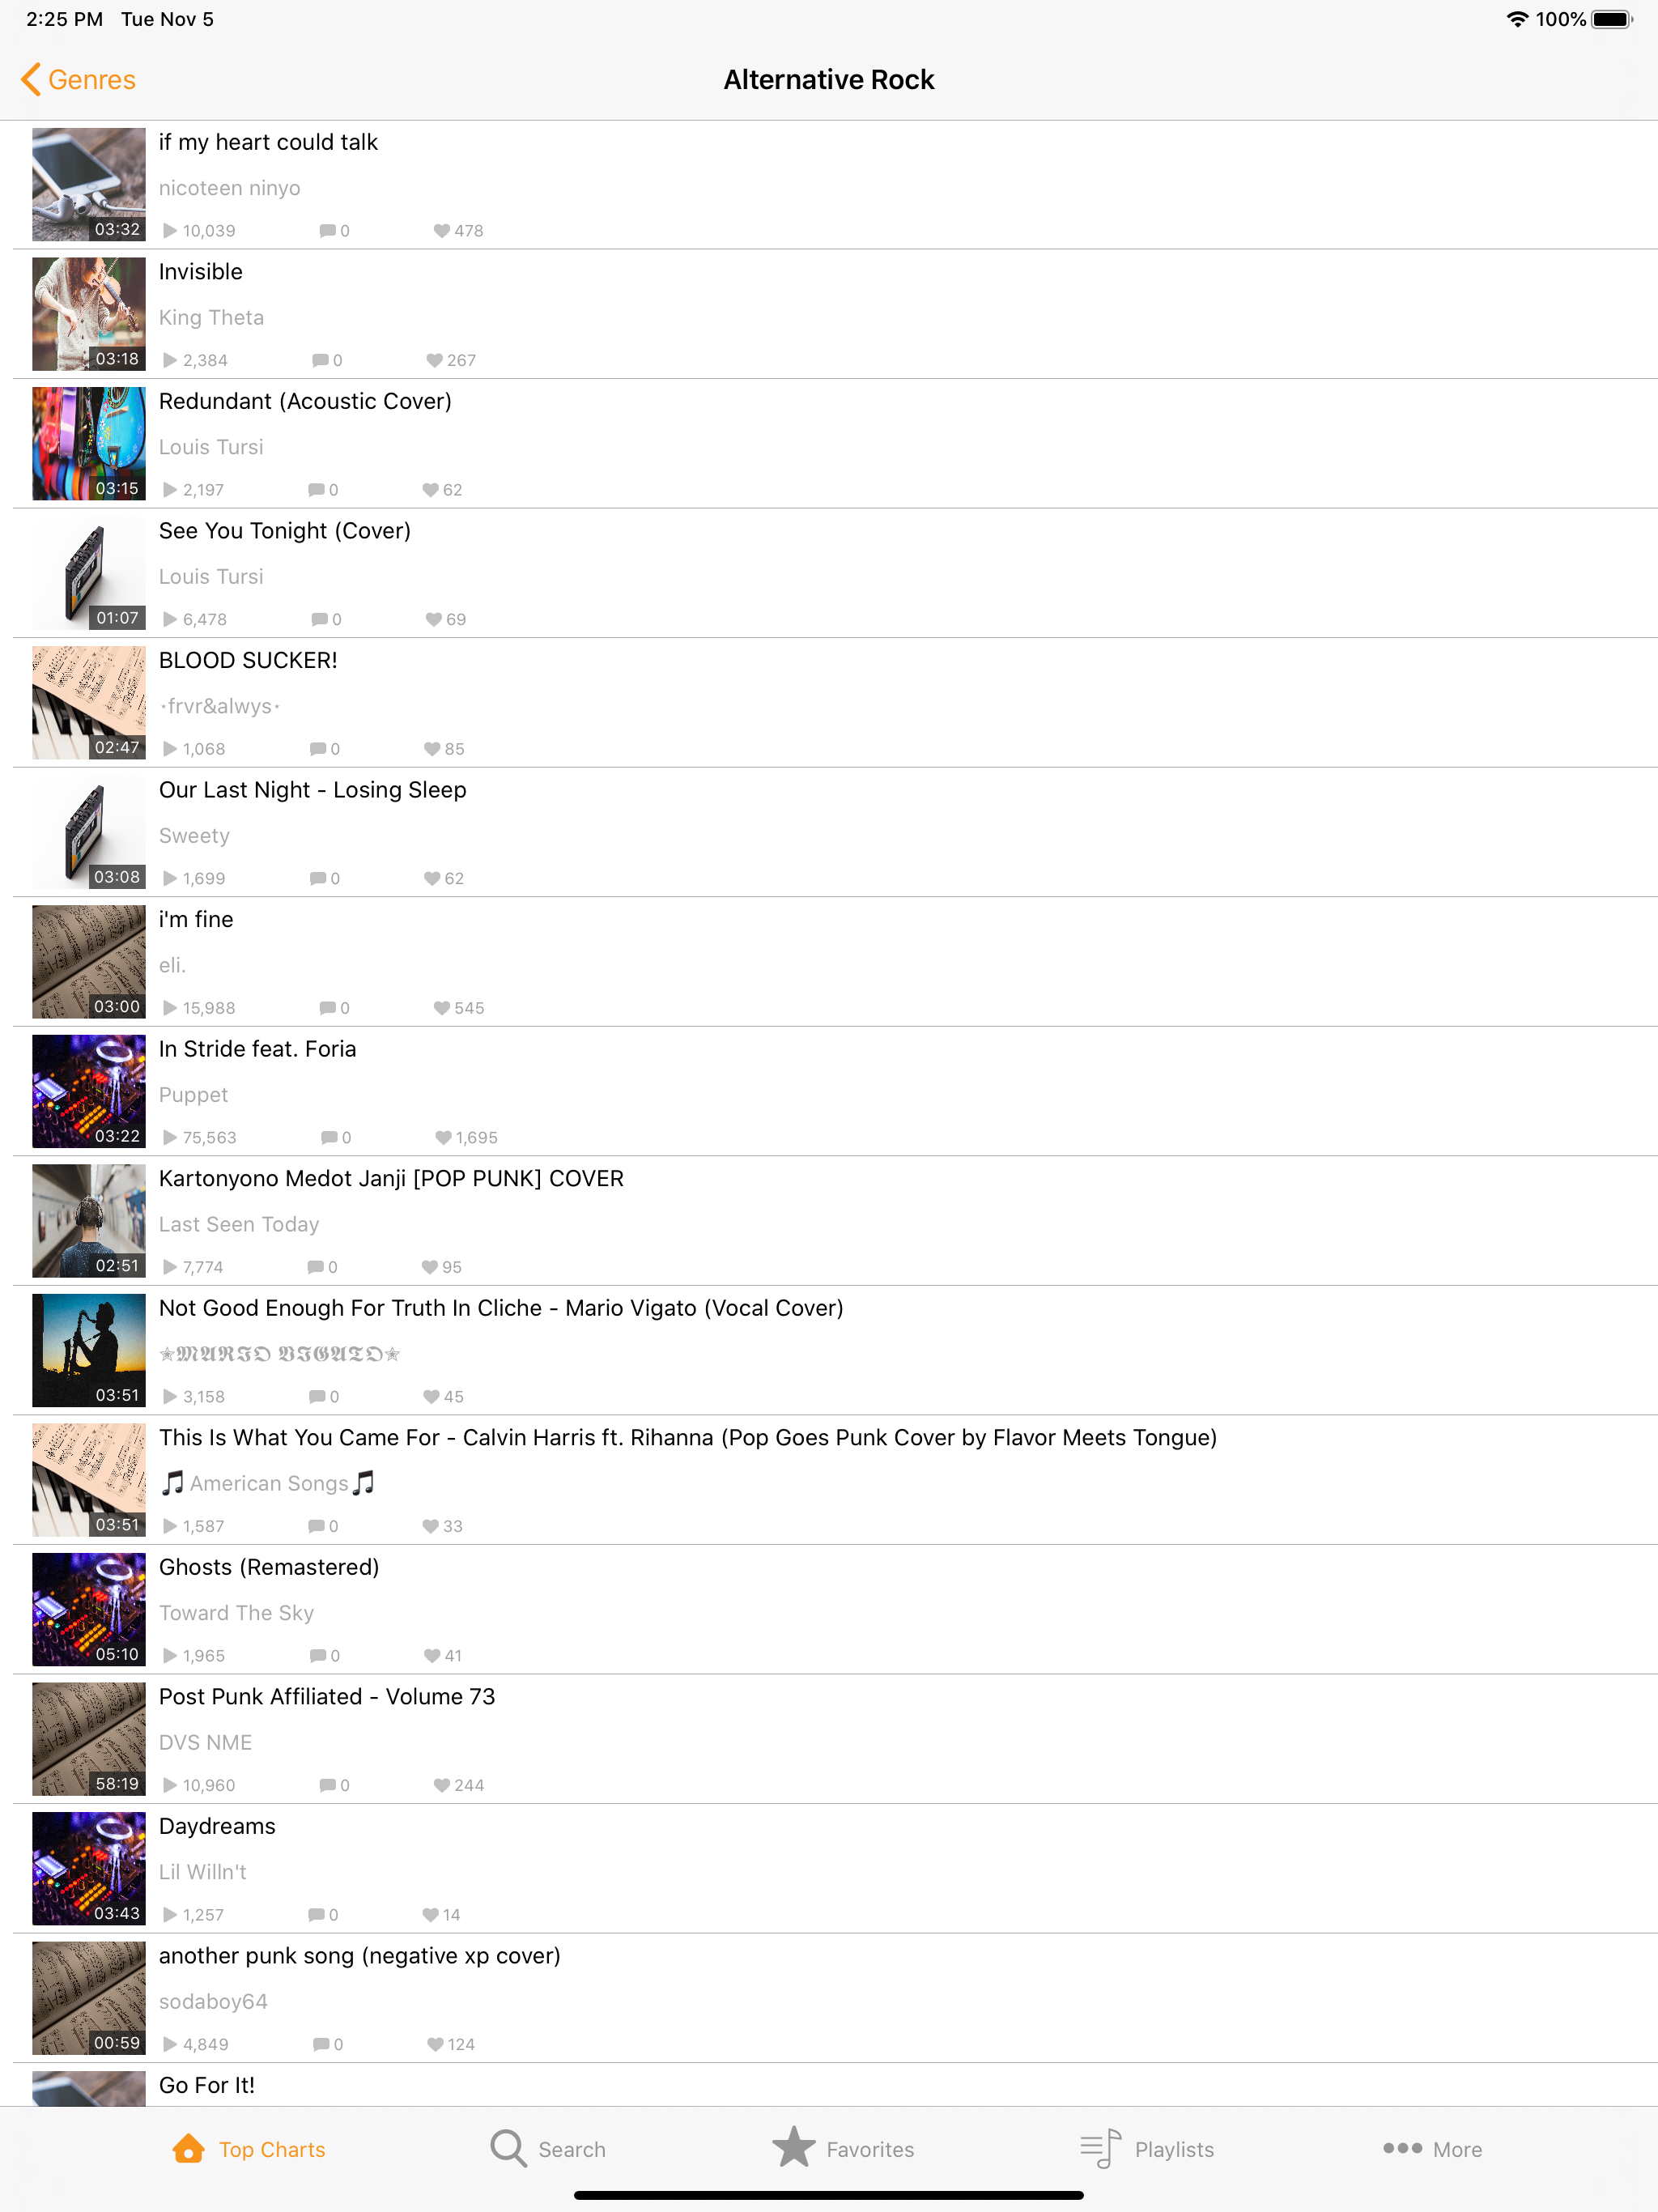Tap the Favorites star icon

tap(794, 2147)
